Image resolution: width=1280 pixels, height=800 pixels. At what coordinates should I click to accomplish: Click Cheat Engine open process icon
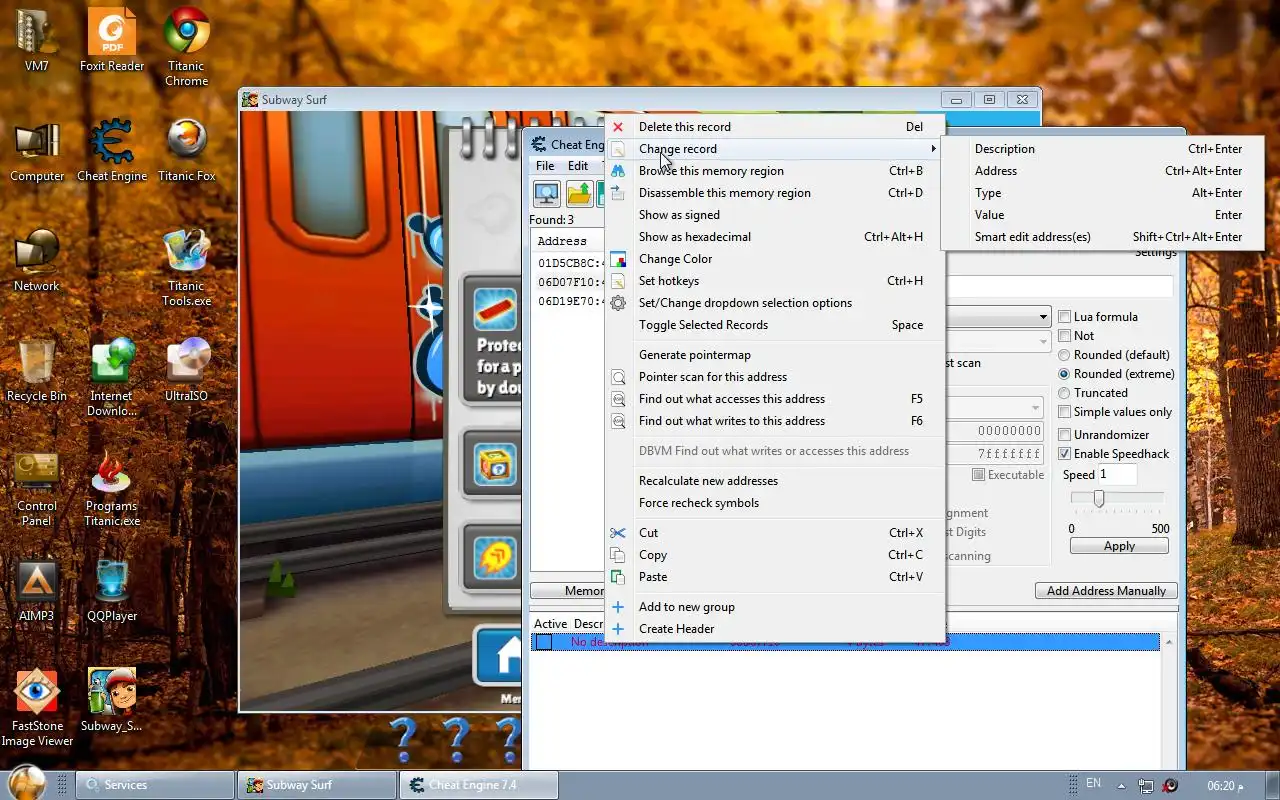point(547,193)
